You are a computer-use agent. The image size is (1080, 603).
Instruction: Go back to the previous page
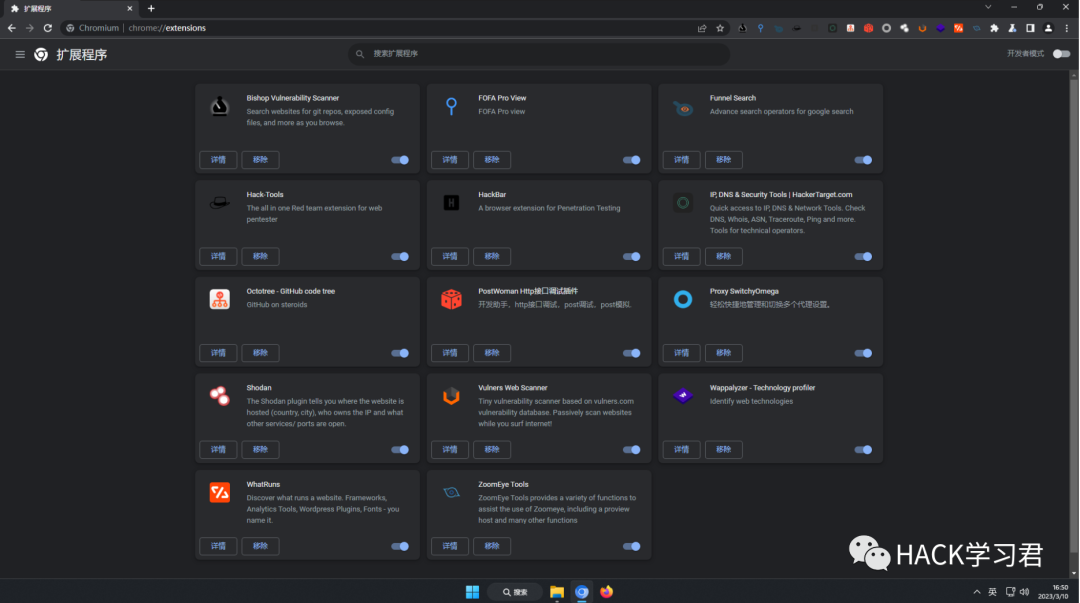[12, 28]
